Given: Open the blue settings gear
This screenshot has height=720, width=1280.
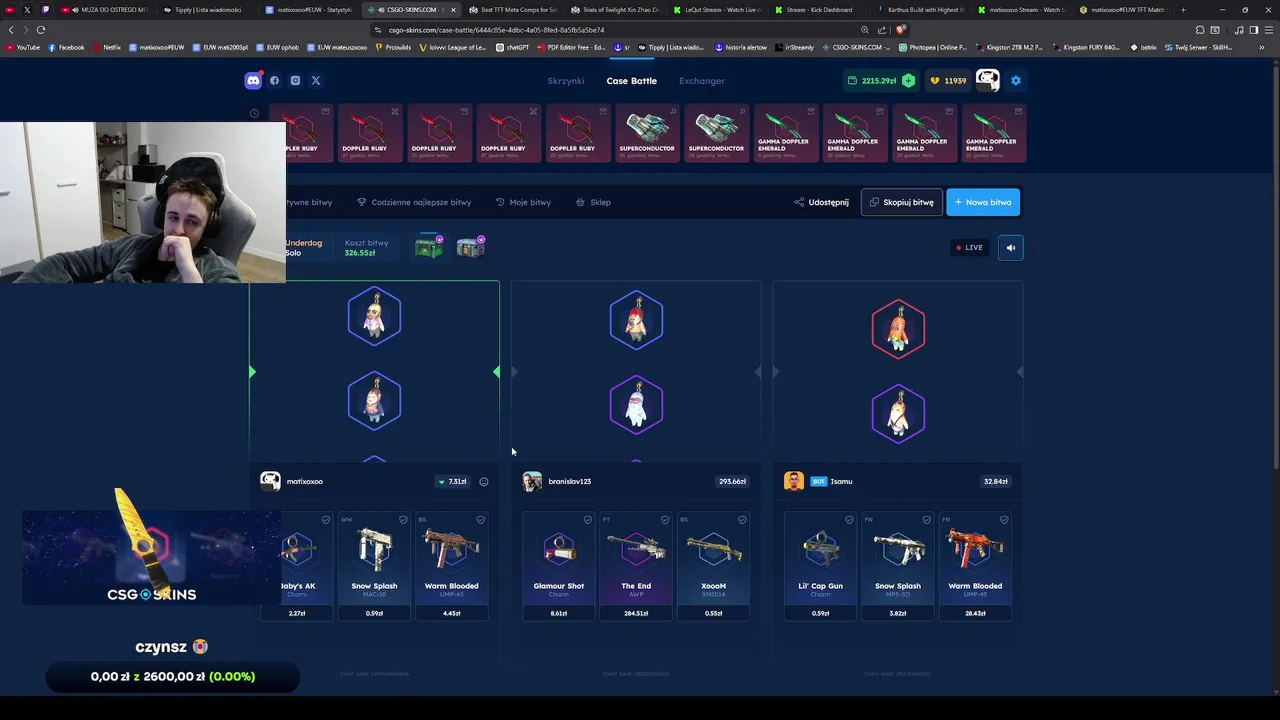Looking at the screenshot, I should [x=1016, y=80].
